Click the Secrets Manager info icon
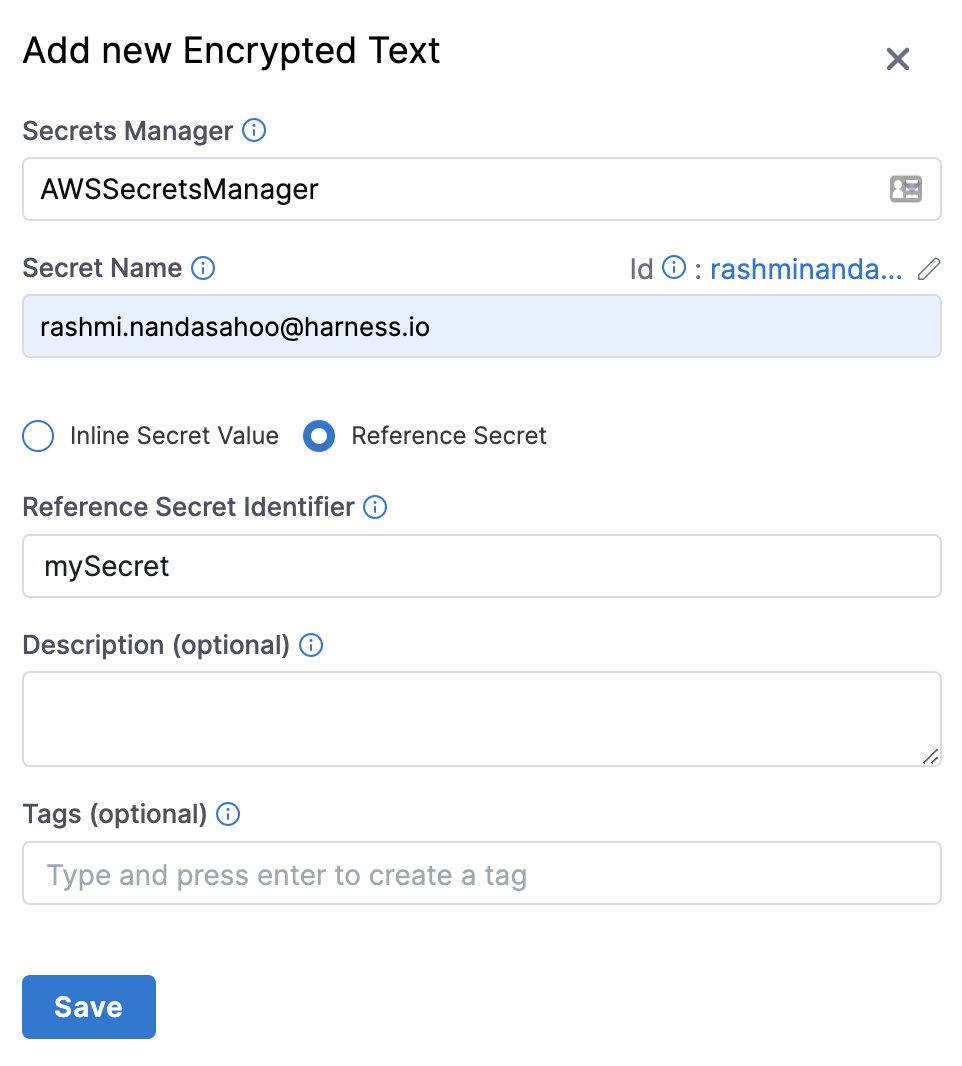The height and width of the screenshot is (1066, 962). coord(255,131)
